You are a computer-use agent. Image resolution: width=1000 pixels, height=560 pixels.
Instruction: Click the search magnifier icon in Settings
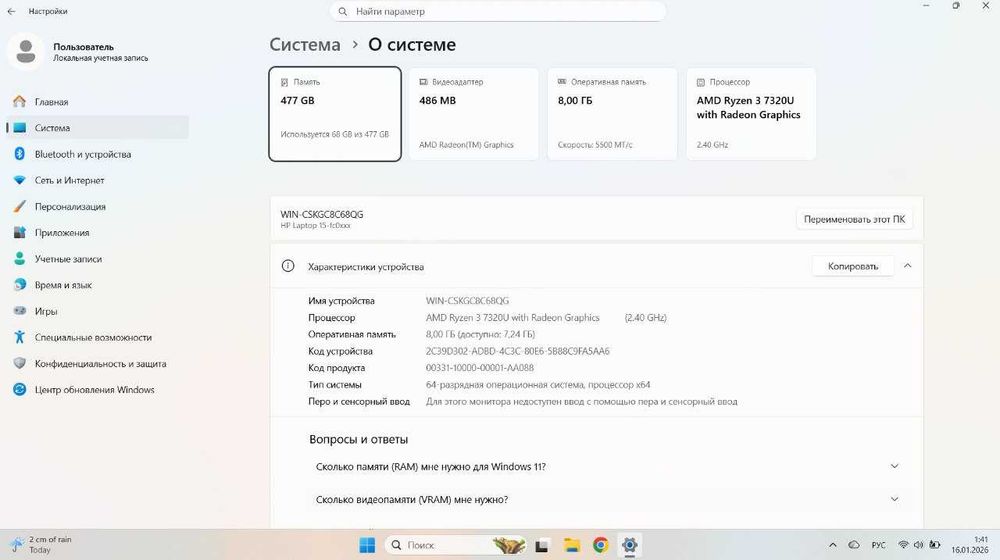pyautogui.click(x=342, y=11)
